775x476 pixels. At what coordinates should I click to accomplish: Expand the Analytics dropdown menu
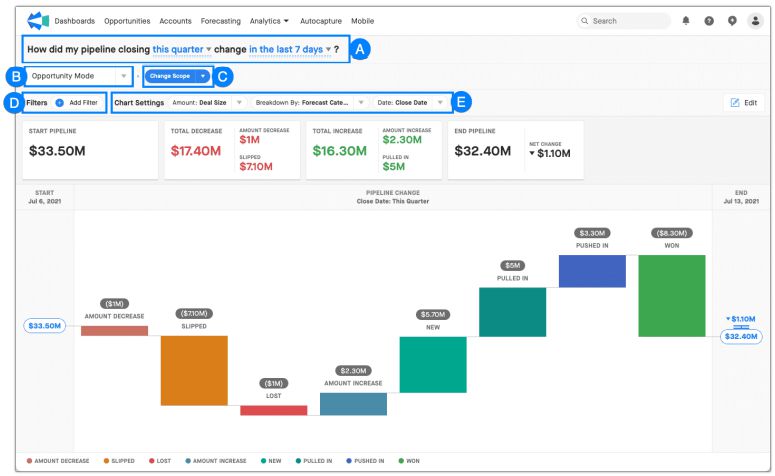(x=269, y=21)
